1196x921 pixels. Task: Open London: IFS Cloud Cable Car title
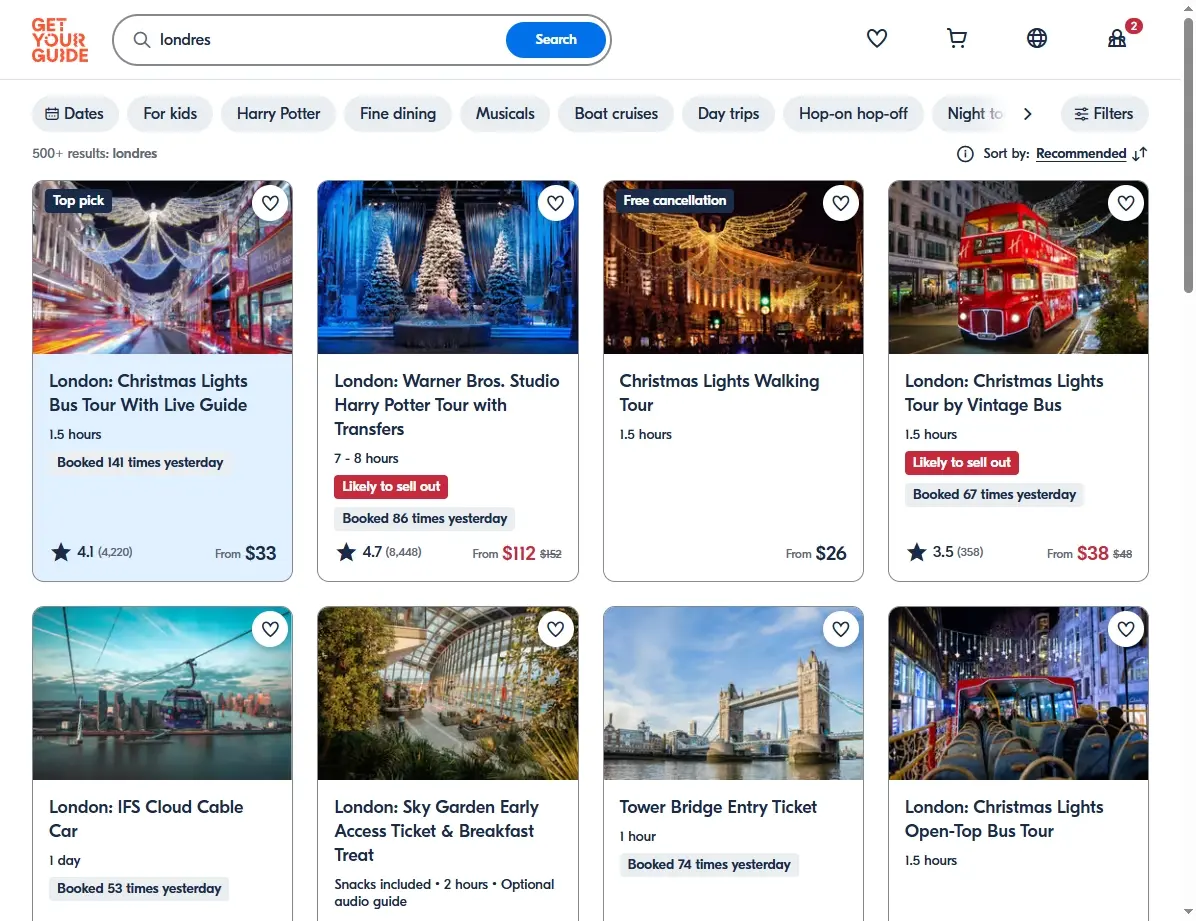pyautogui.click(x=146, y=819)
